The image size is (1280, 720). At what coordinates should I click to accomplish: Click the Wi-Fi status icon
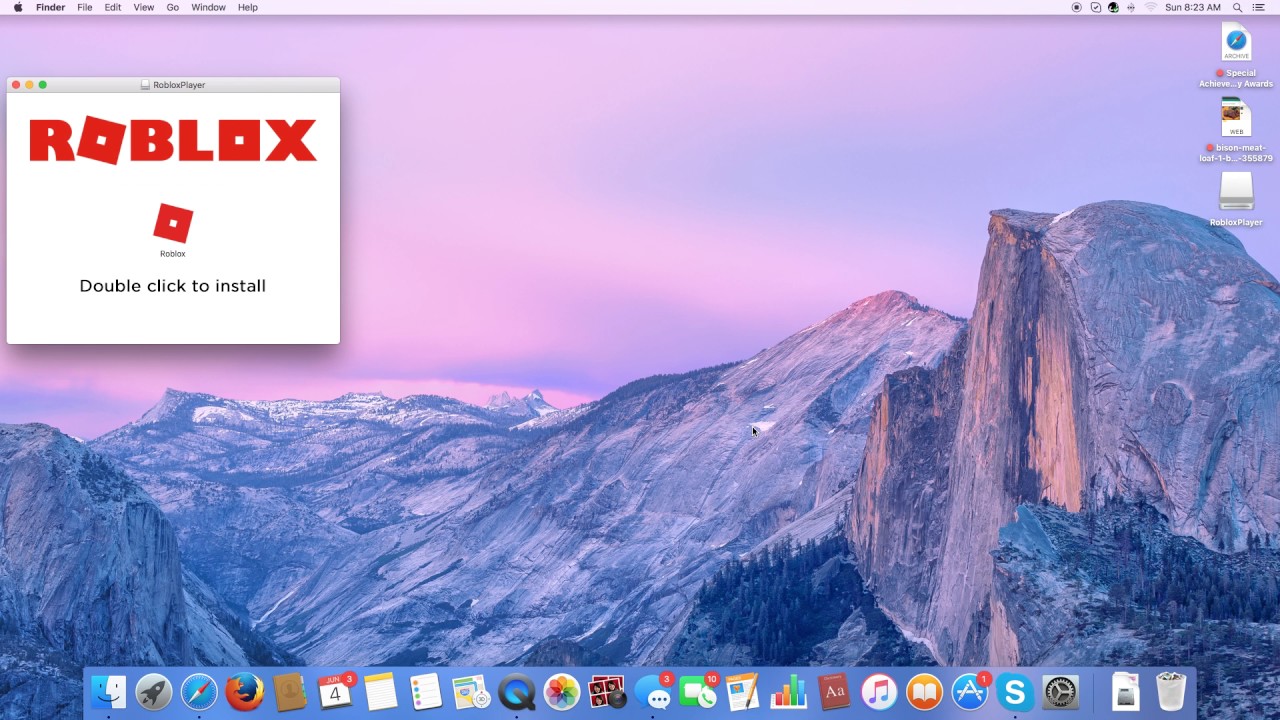1150,7
